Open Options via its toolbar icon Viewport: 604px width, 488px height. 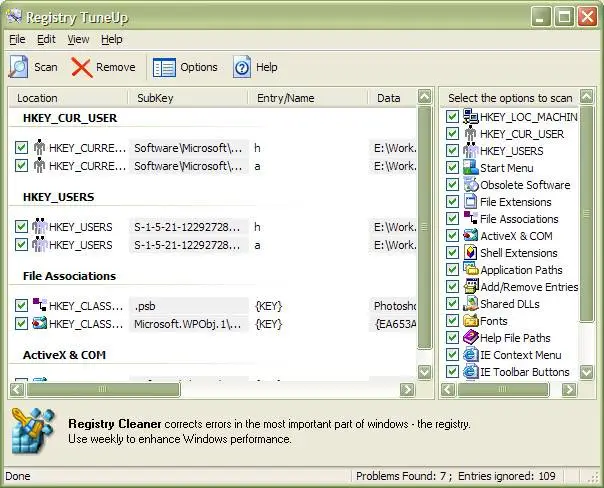pyautogui.click(x=164, y=67)
